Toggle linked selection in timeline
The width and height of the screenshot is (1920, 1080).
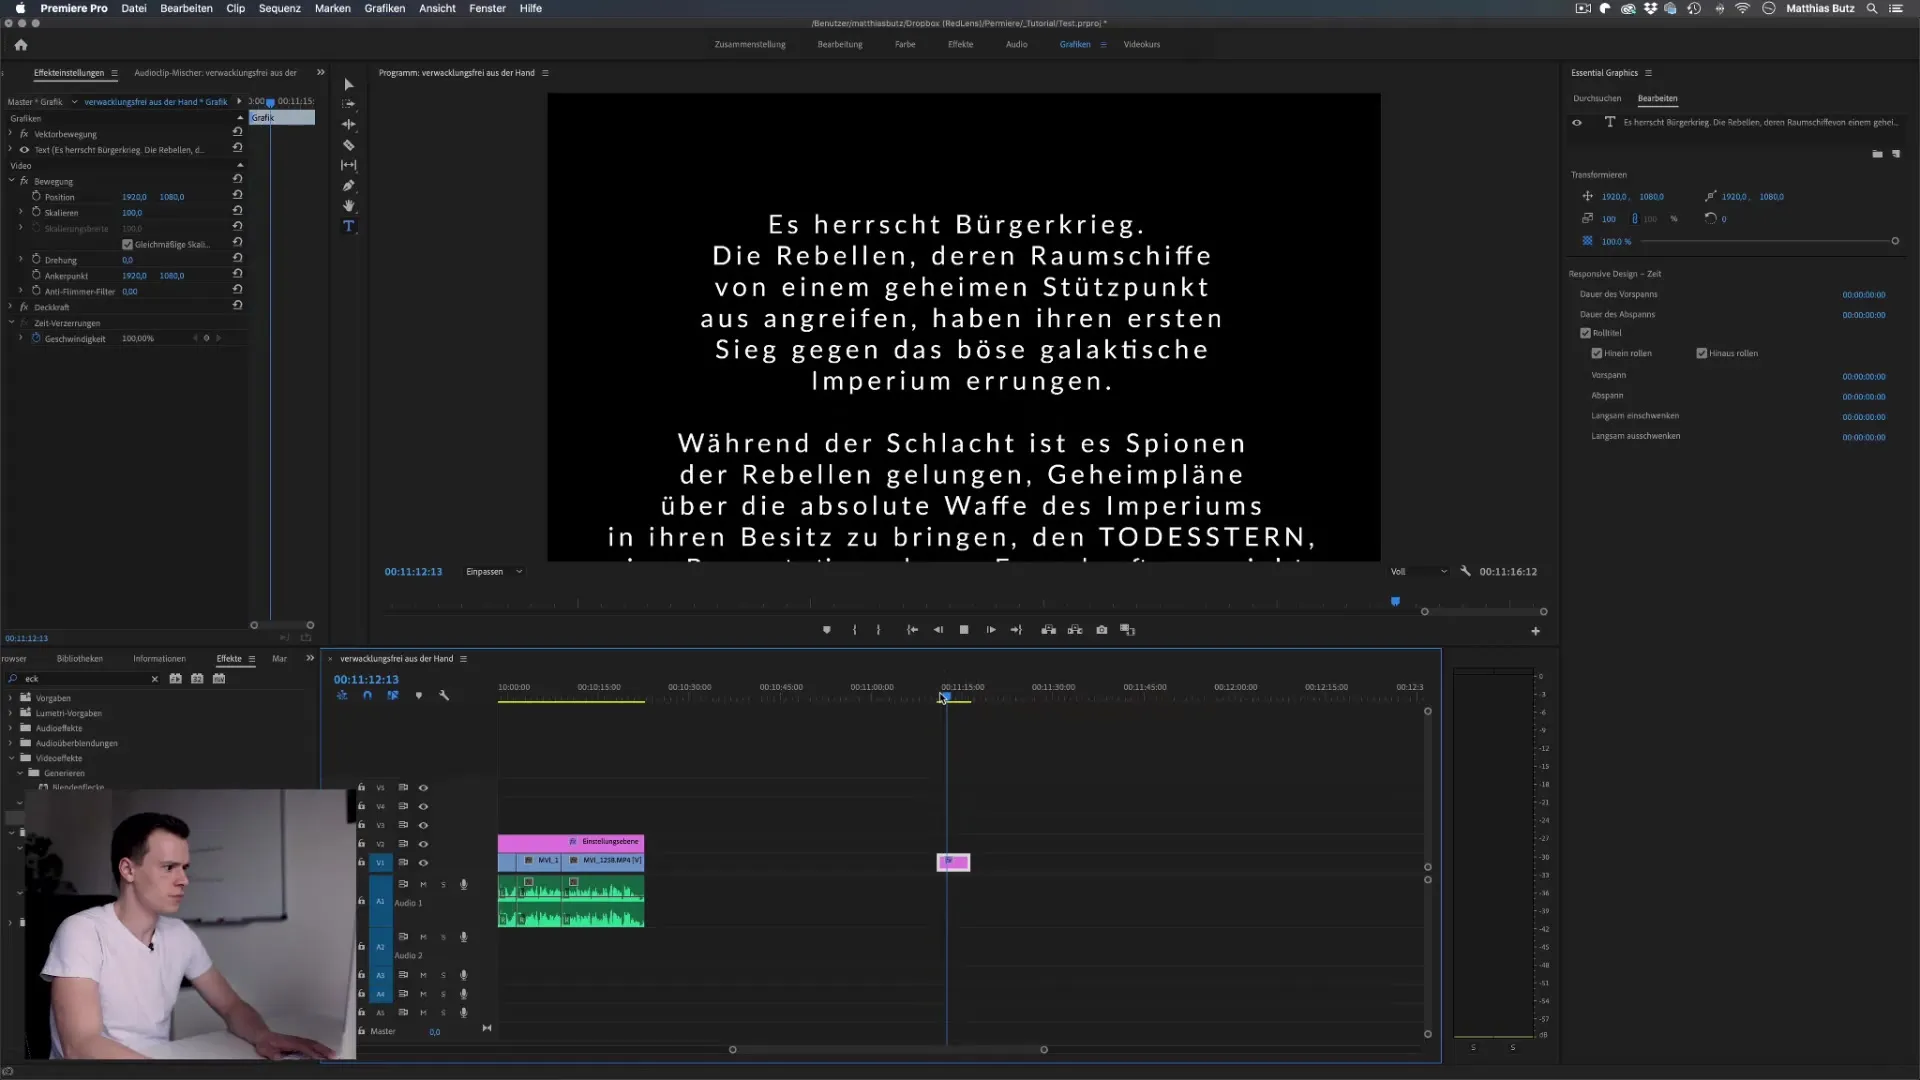(392, 695)
